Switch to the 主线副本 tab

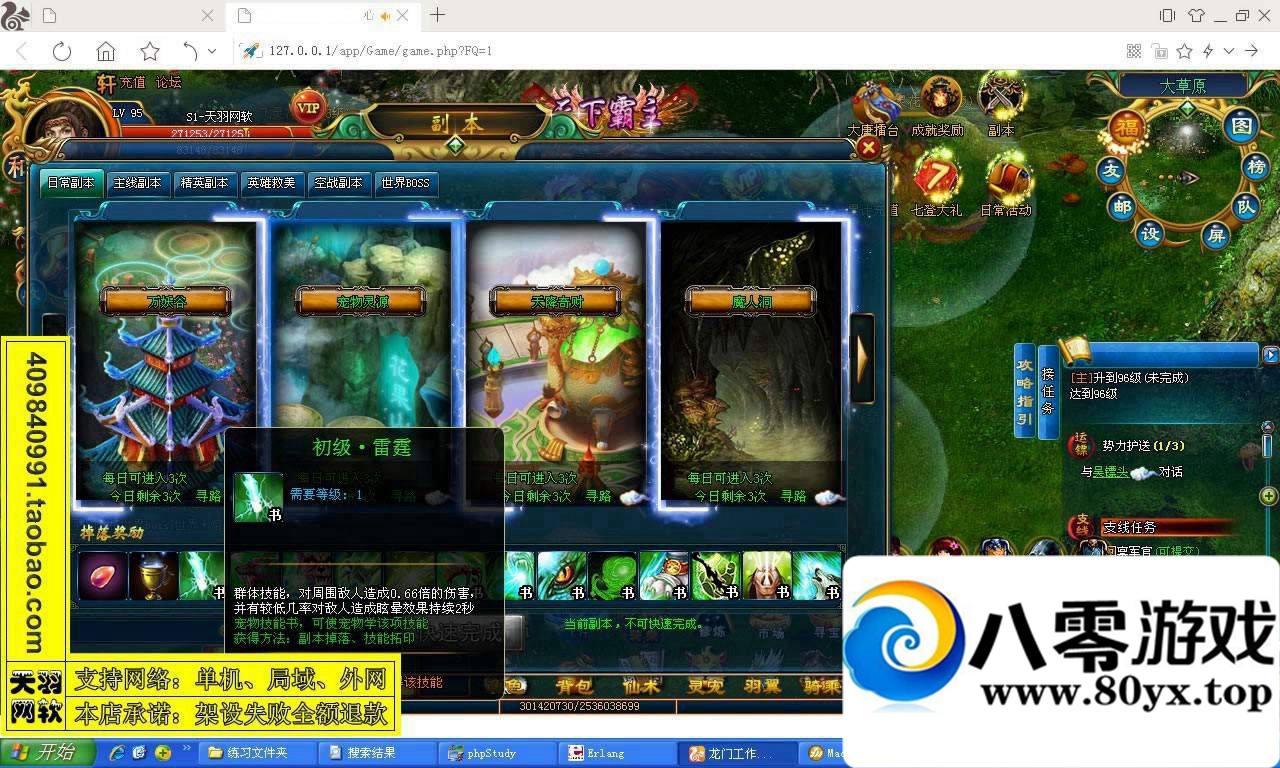click(138, 184)
